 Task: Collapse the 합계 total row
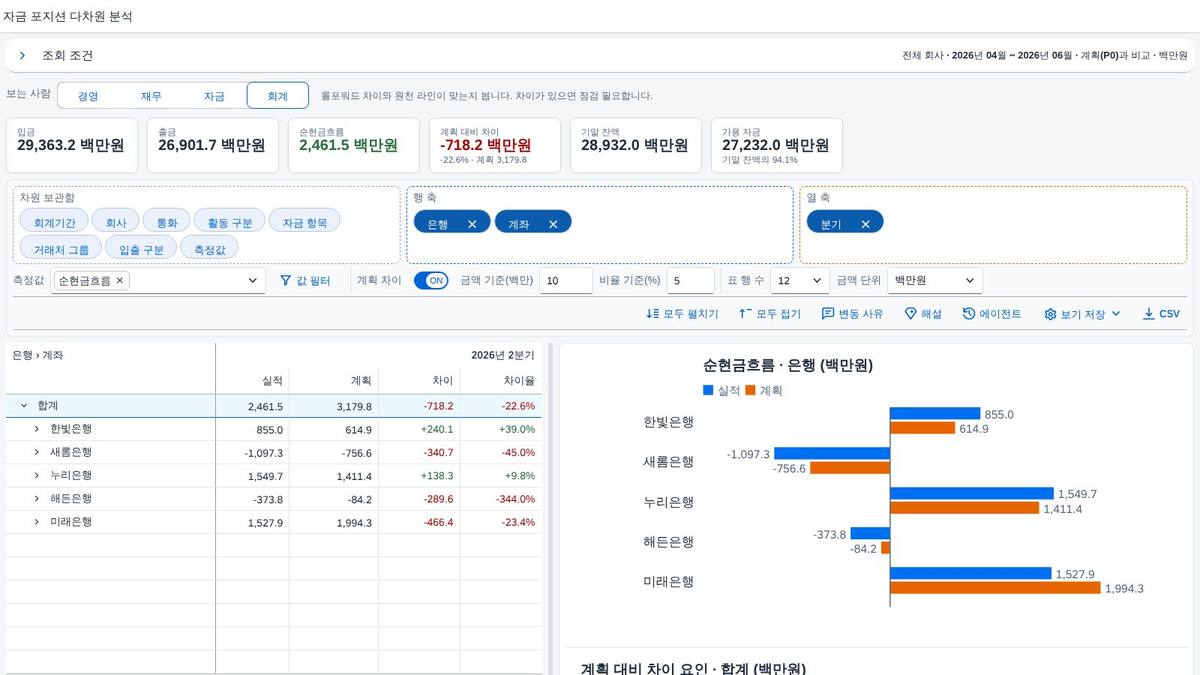[x=24, y=406]
